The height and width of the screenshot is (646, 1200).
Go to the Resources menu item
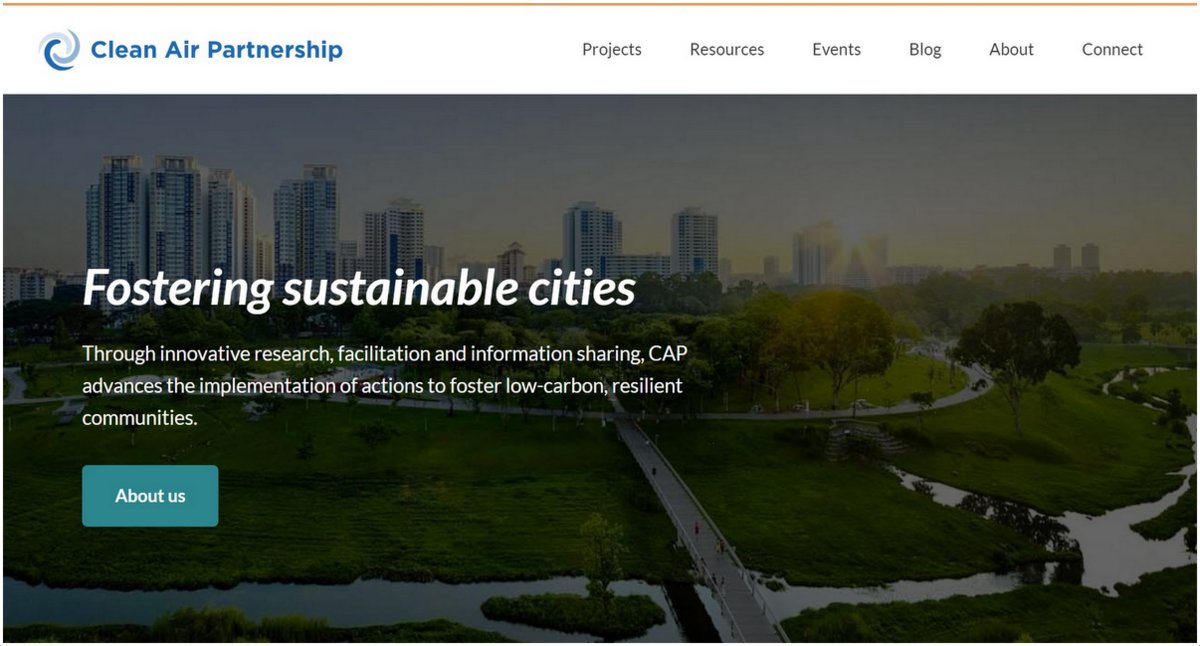pyautogui.click(x=727, y=49)
